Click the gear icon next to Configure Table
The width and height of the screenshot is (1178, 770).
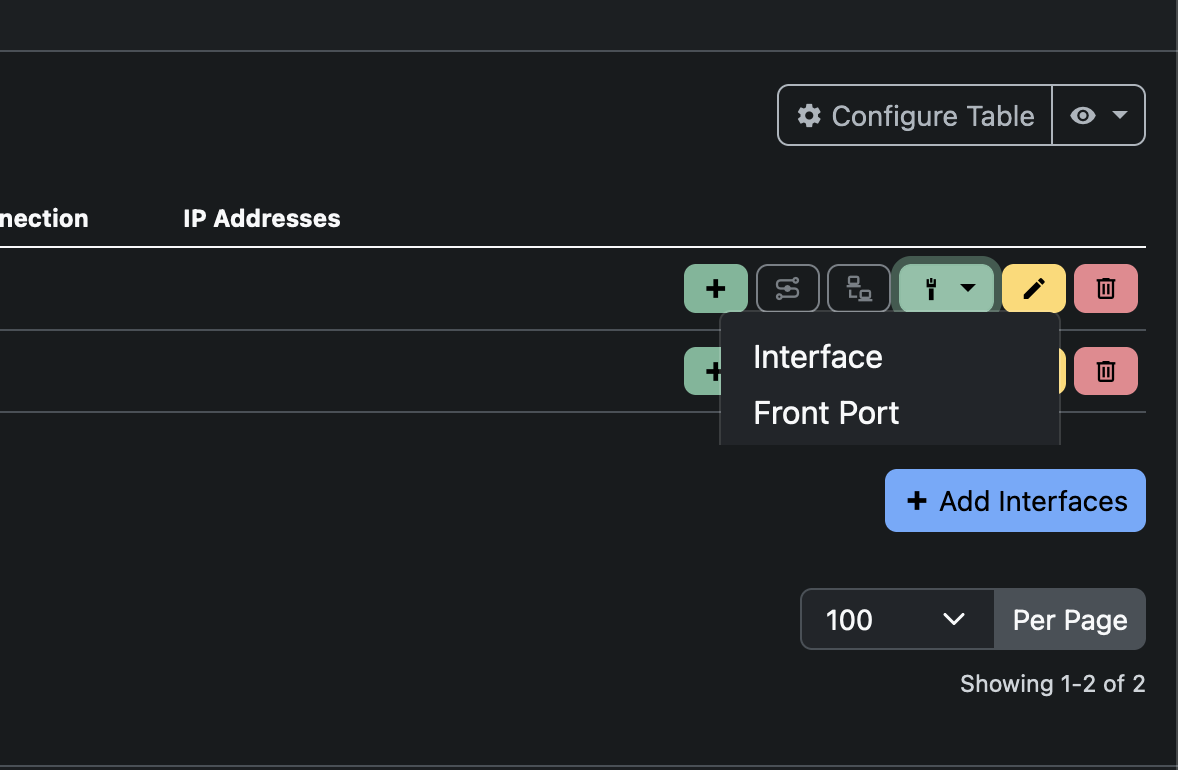point(809,115)
